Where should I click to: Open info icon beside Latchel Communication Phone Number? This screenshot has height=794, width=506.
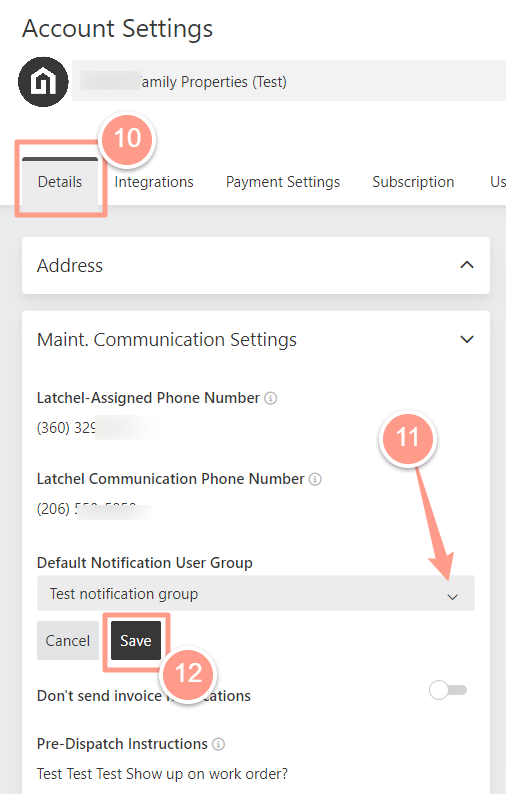(x=315, y=479)
